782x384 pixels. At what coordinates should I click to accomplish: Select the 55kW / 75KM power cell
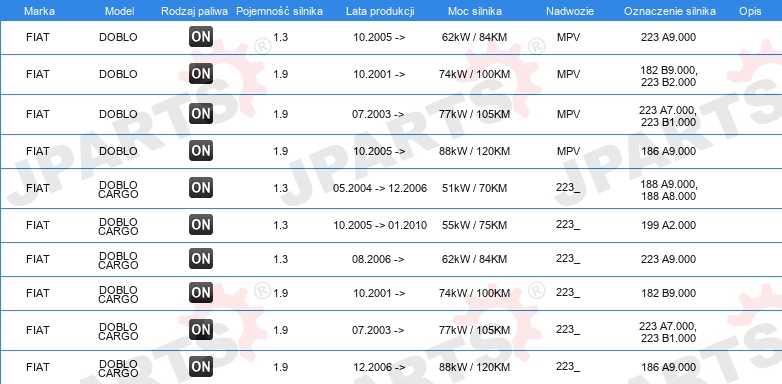pyautogui.click(x=474, y=225)
